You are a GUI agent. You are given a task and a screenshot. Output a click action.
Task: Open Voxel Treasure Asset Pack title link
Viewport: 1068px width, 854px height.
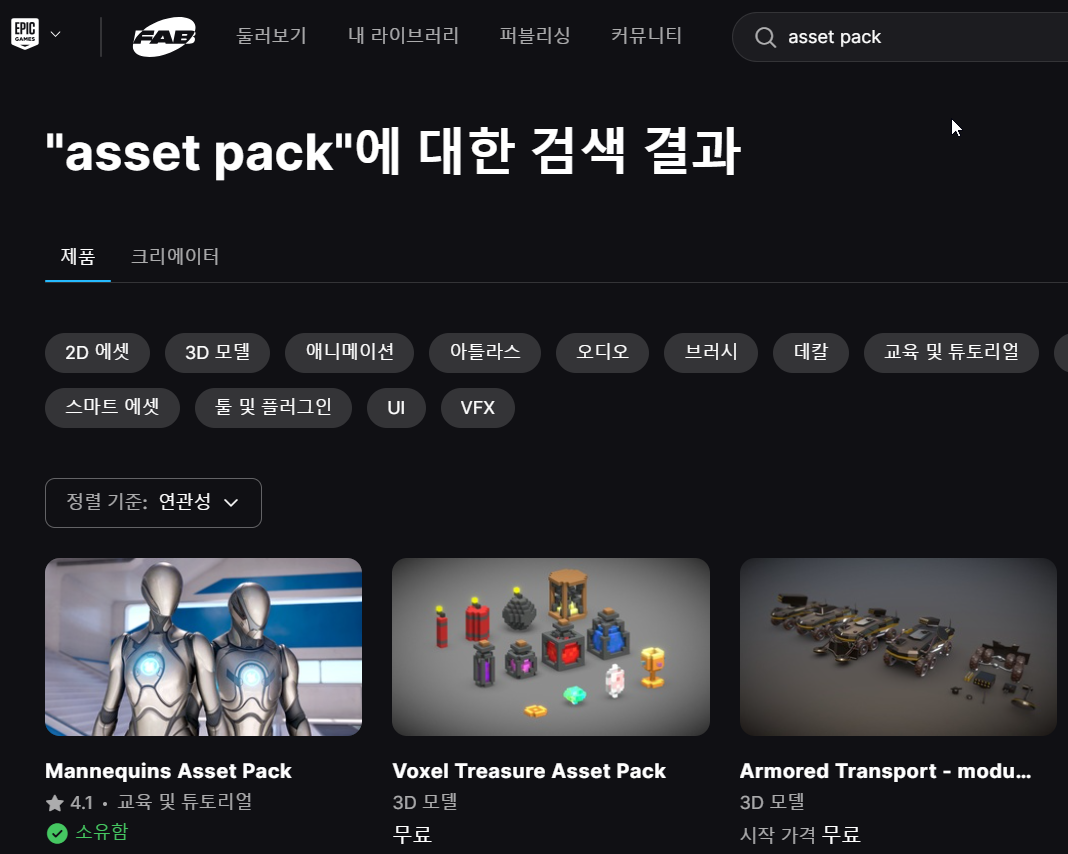pos(529,771)
